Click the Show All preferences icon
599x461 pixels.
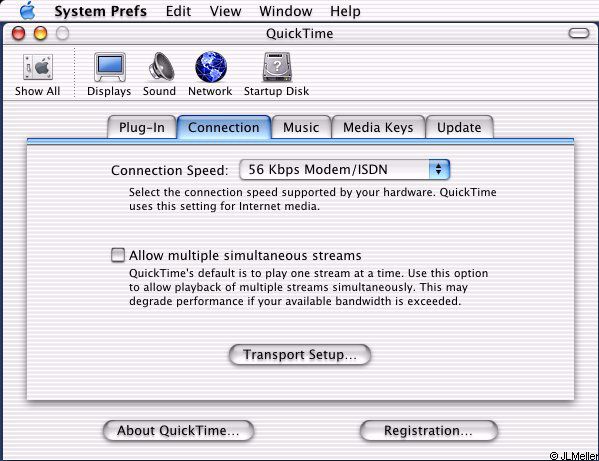point(37,67)
